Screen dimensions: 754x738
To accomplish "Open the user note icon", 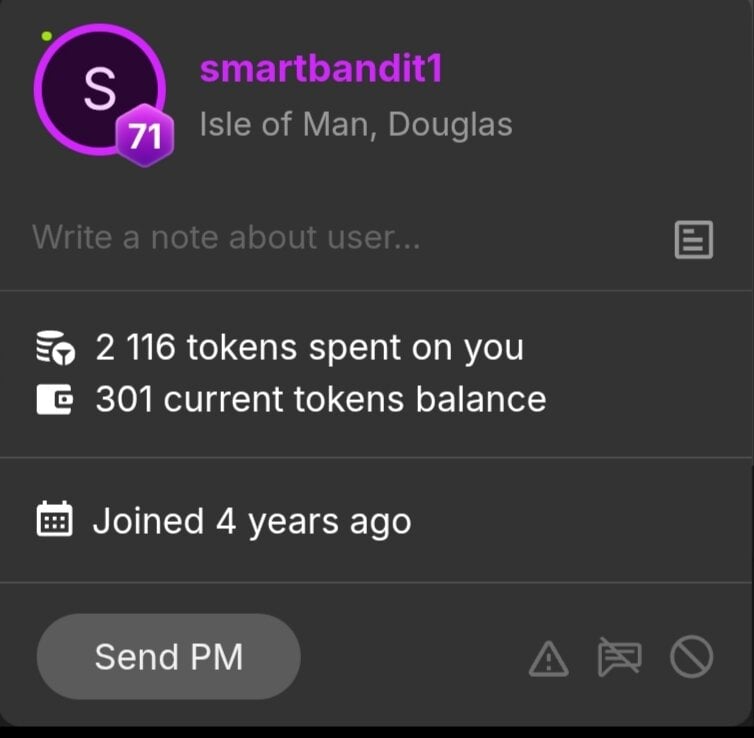I will (x=694, y=240).
